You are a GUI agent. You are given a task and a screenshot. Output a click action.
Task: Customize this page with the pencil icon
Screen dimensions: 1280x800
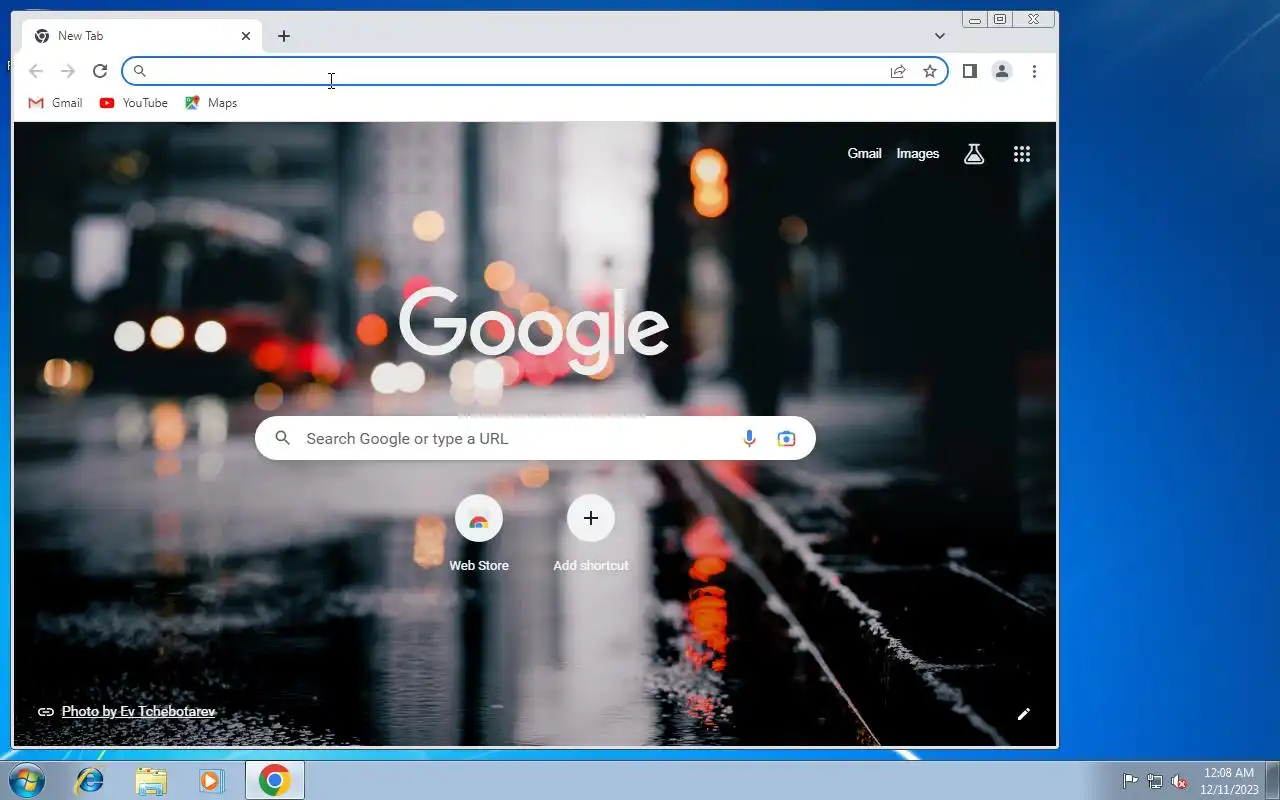pyautogui.click(x=1023, y=714)
